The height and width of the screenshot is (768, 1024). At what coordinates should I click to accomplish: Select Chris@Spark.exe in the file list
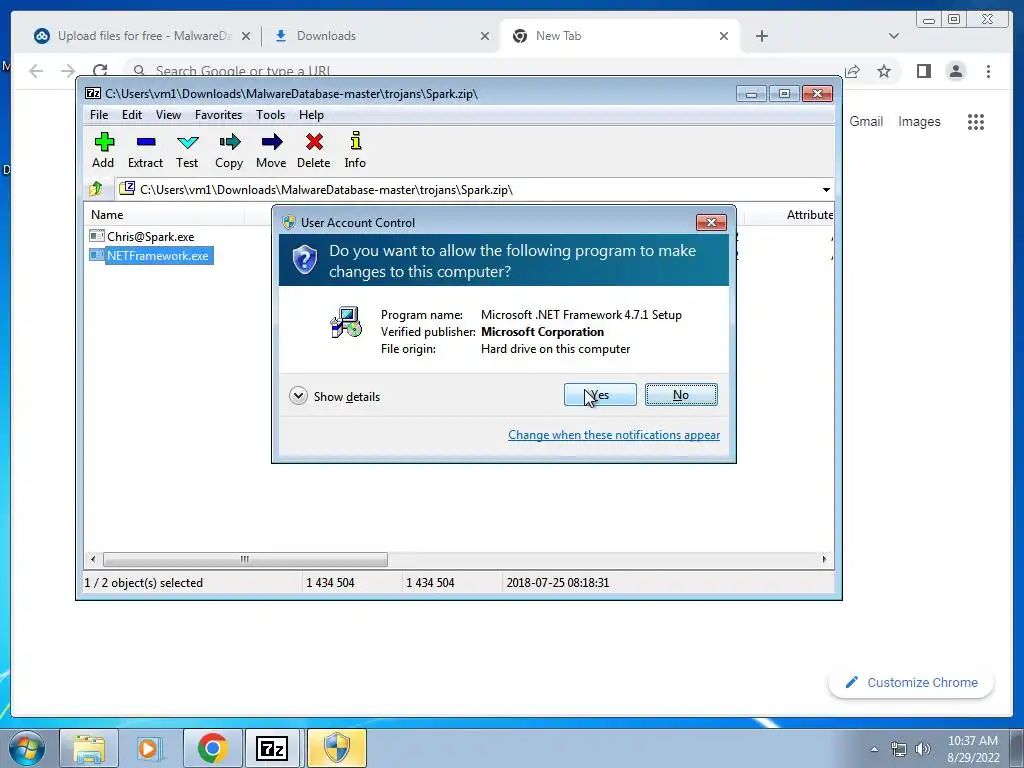[x=142, y=236]
